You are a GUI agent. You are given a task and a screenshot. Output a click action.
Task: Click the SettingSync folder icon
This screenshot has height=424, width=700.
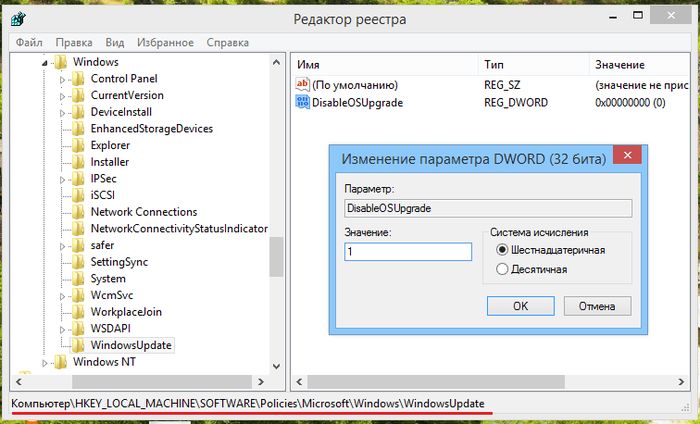coord(78,262)
